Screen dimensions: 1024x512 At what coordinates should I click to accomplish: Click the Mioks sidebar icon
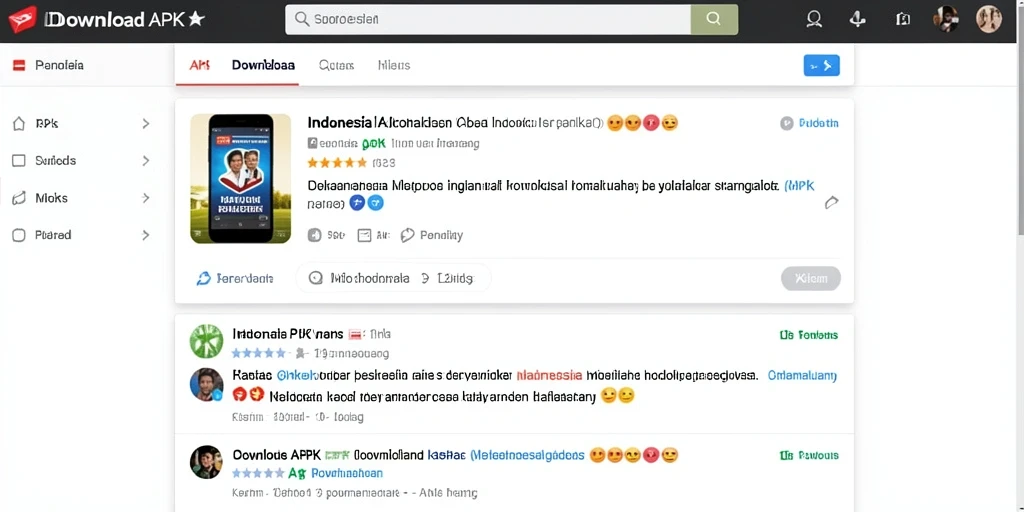(x=19, y=198)
